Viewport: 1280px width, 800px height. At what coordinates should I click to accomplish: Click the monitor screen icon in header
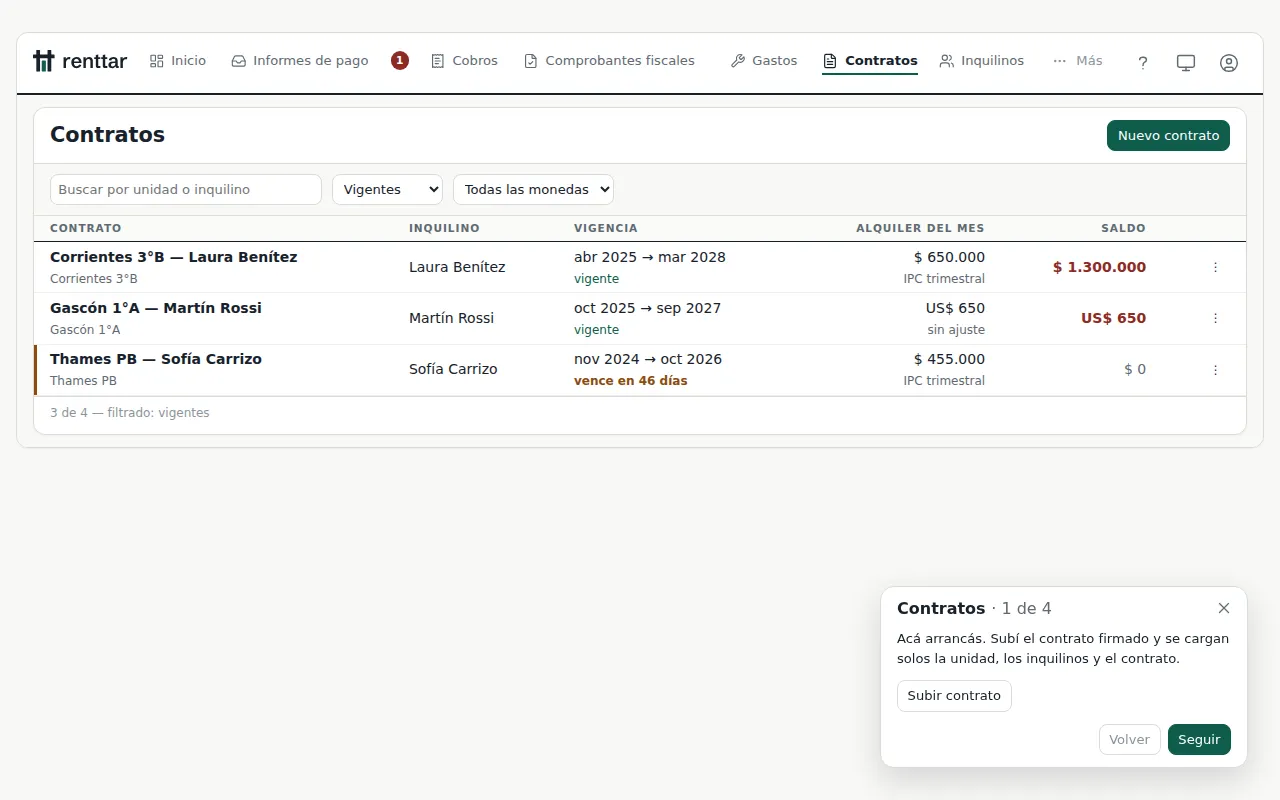click(1186, 62)
